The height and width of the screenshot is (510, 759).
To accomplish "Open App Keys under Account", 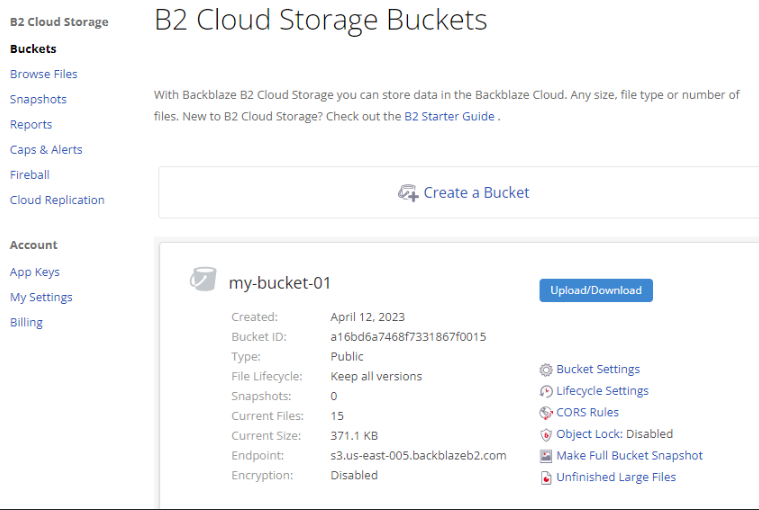I will coord(35,272).
